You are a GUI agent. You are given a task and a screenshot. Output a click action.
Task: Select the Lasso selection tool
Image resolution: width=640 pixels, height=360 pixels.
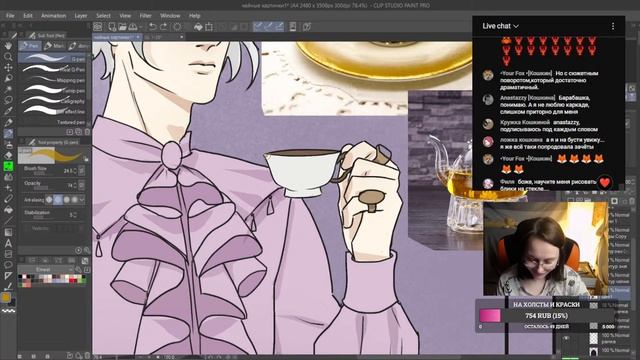pyautogui.click(x=8, y=100)
